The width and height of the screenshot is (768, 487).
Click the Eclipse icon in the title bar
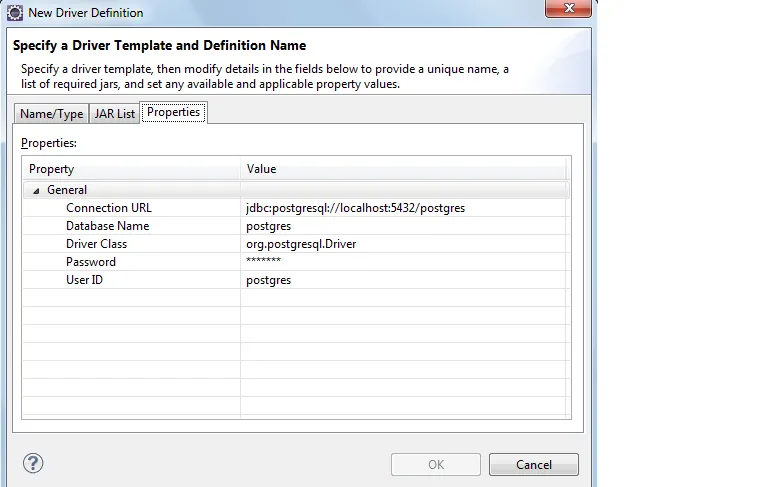coord(15,13)
